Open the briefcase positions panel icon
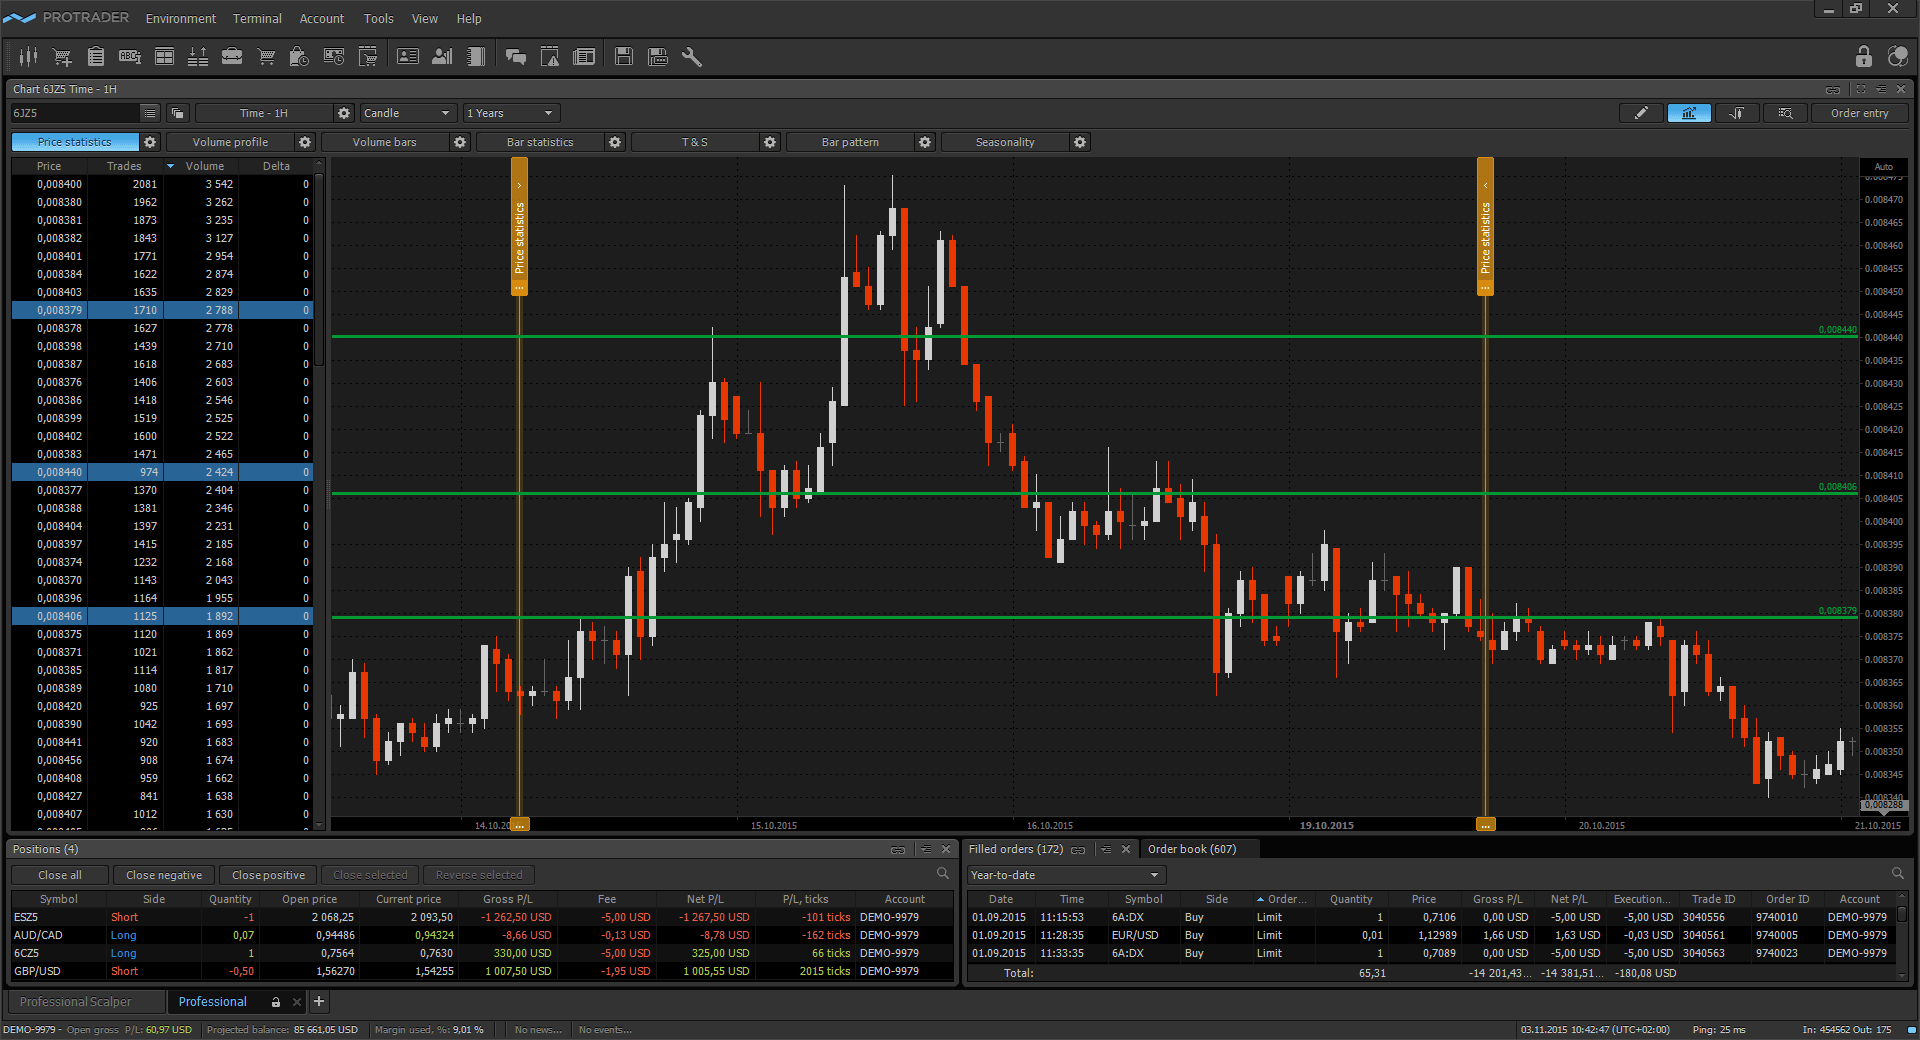The width and height of the screenshot is (1920, 1040). pyautogui.click(x=232, y=57)
